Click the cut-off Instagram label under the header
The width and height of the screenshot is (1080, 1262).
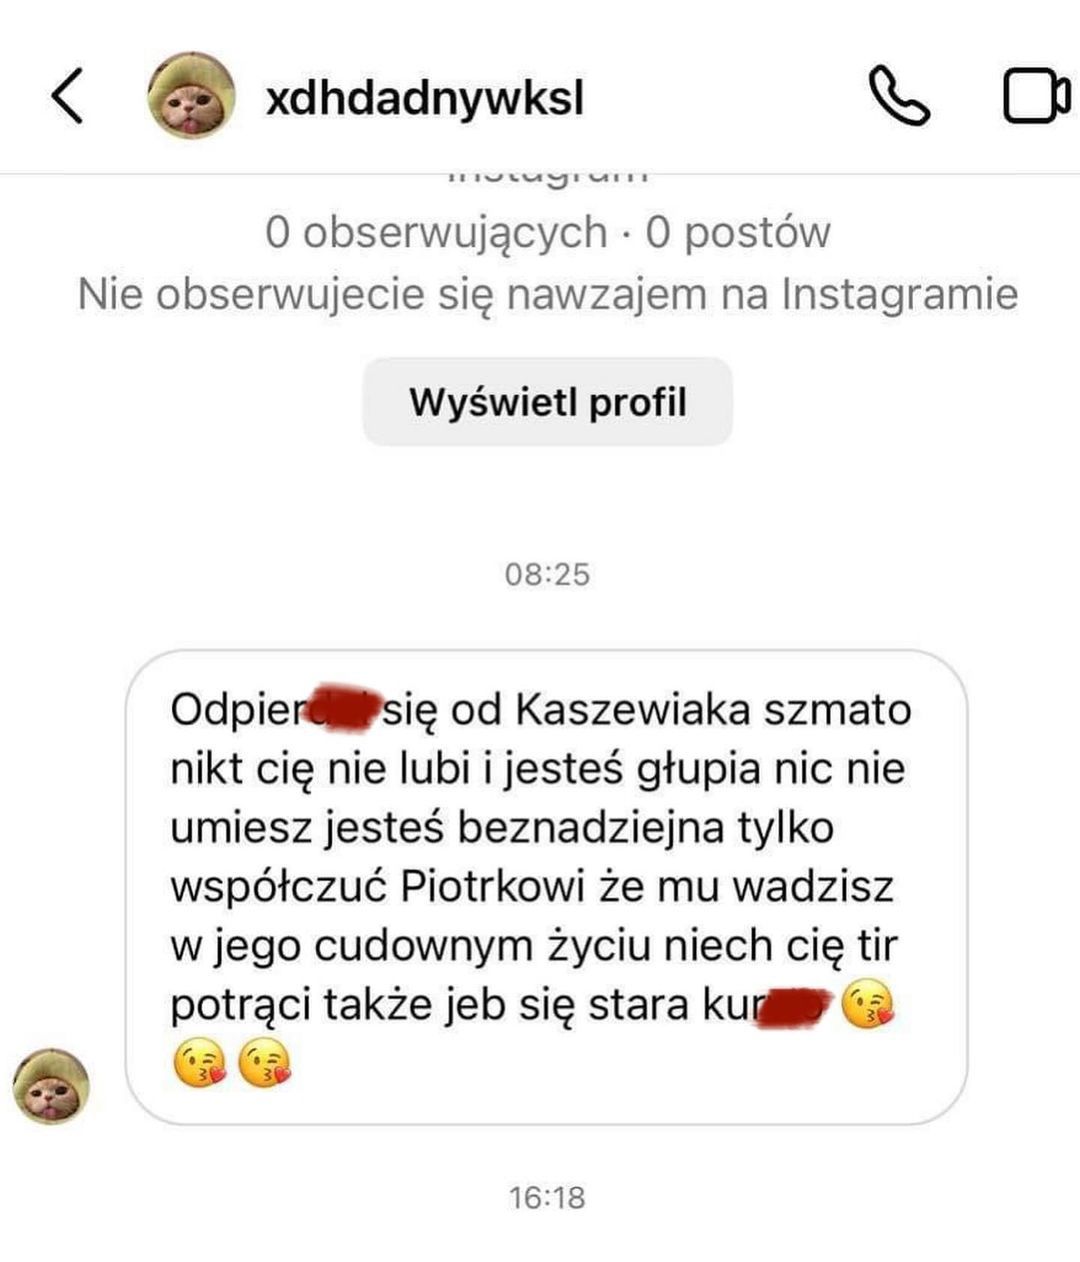point(547,177)
